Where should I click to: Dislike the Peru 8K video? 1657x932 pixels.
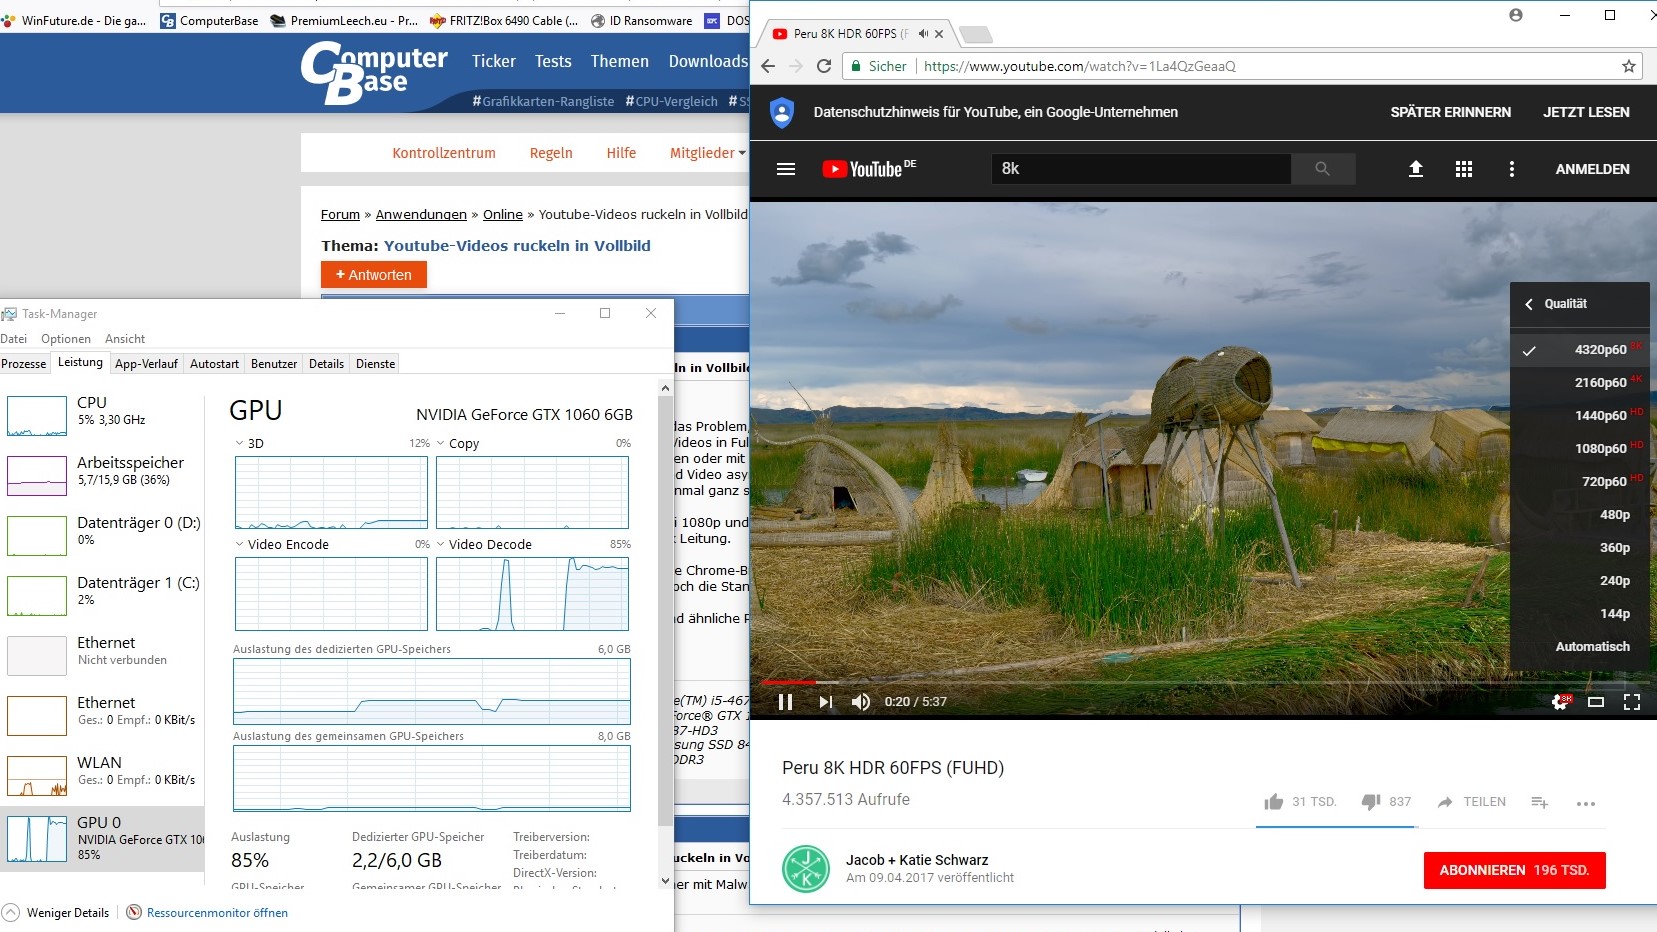point(1371,802)
